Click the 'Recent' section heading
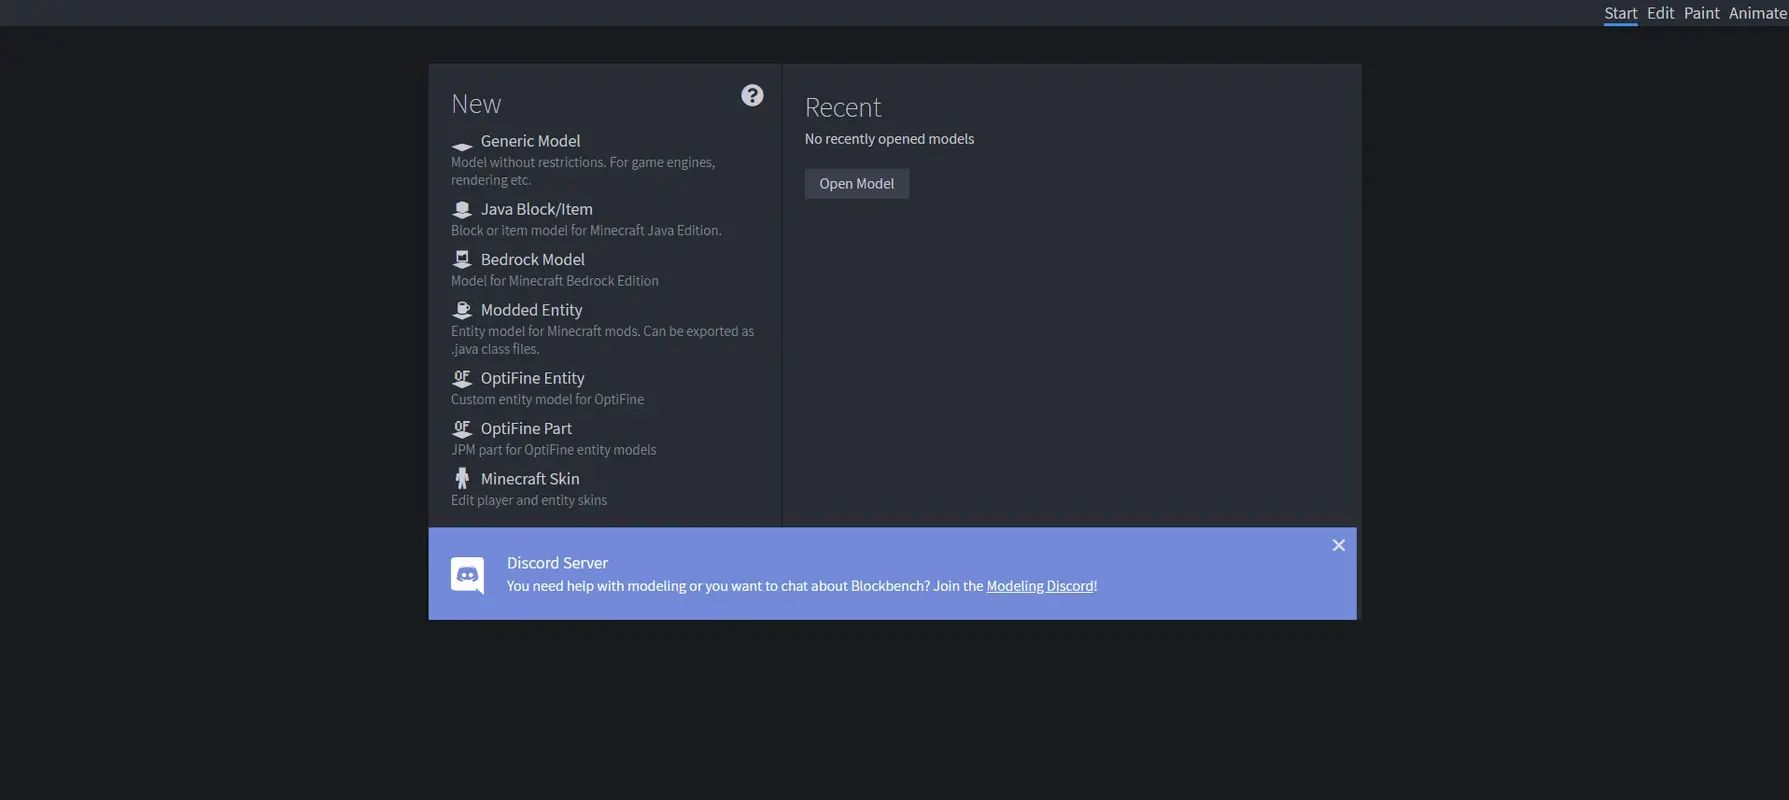1789x800 pixels. tap(843, 107)
